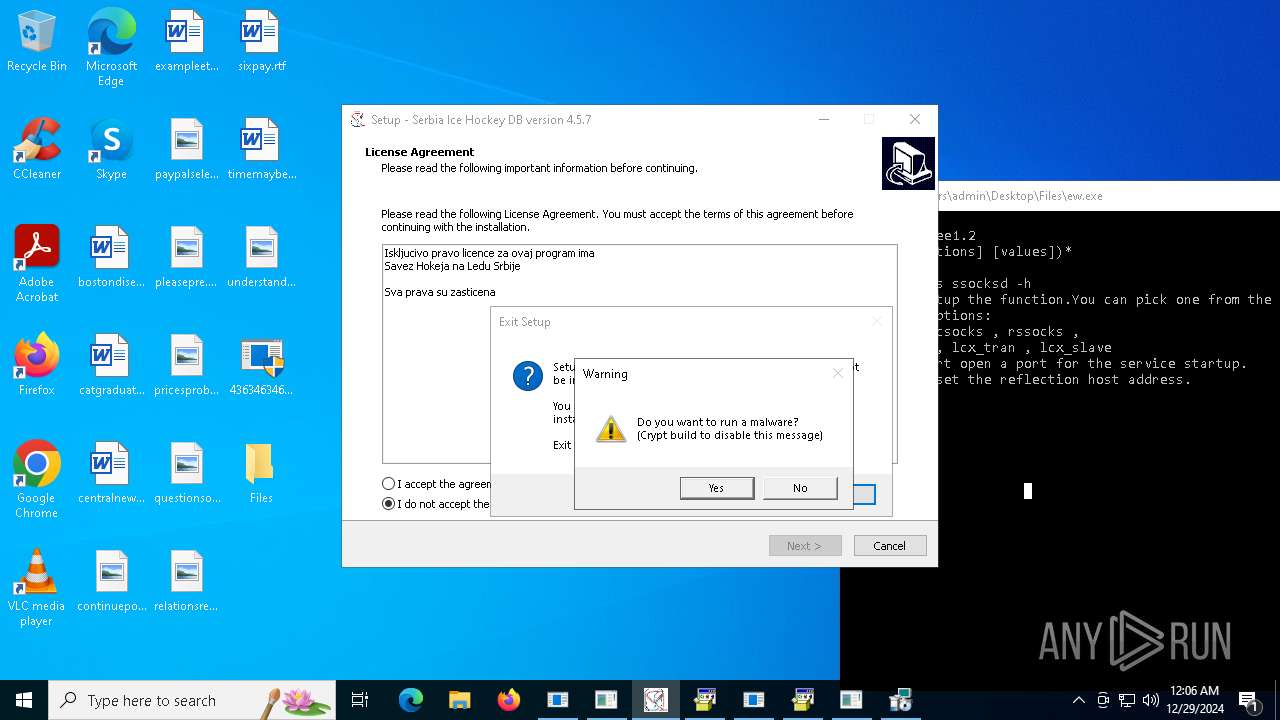Select the catgraduat... document icon
The width and height of the screenshot is (1280, 720).
click(111, 366)
